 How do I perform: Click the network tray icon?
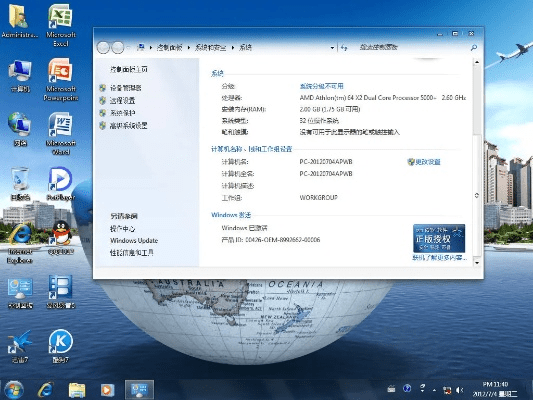click(447, 390)
